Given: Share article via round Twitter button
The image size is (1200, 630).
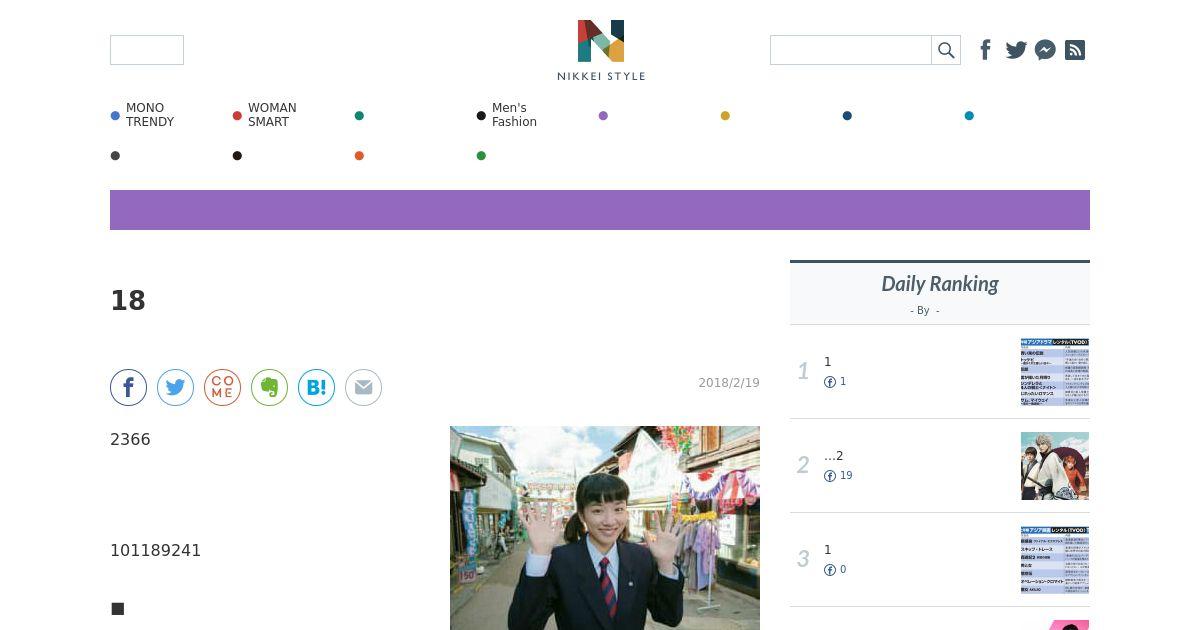Looking at the screenshot, I should pyautogui.click(x=175, y=387).
